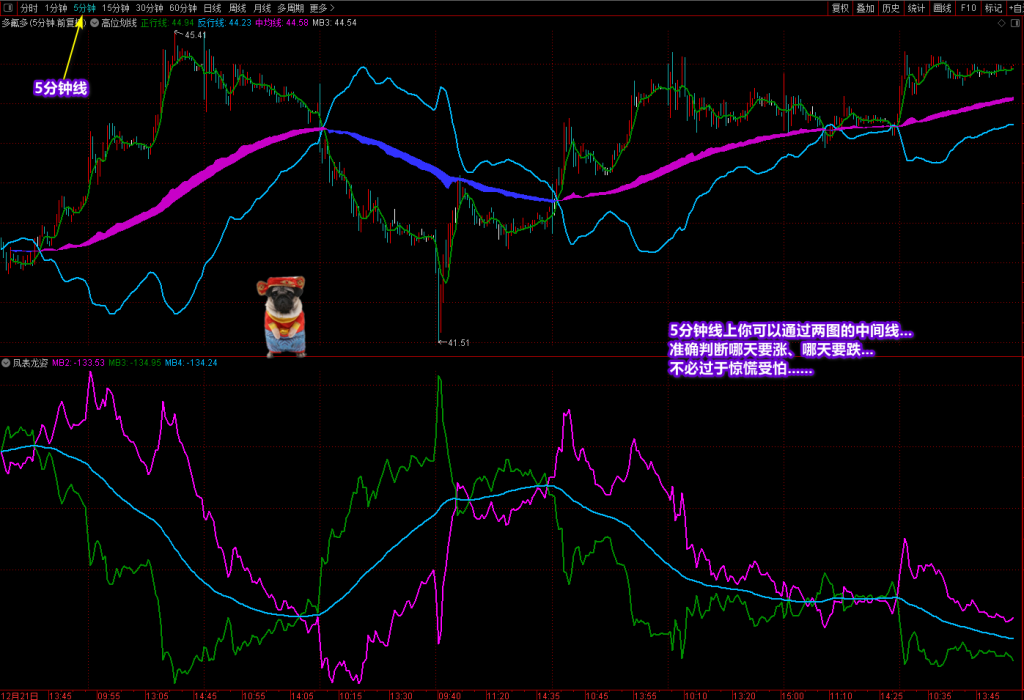Expand the 高位划线 indicator dropdown
Screen dimensions: 1024x700
(x=95, y=22)
